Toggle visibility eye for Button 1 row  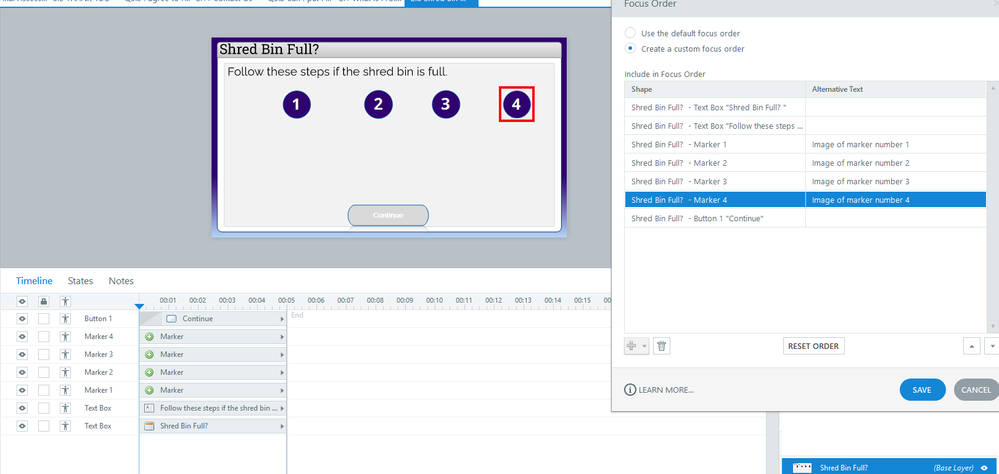(x=22, y=319)
